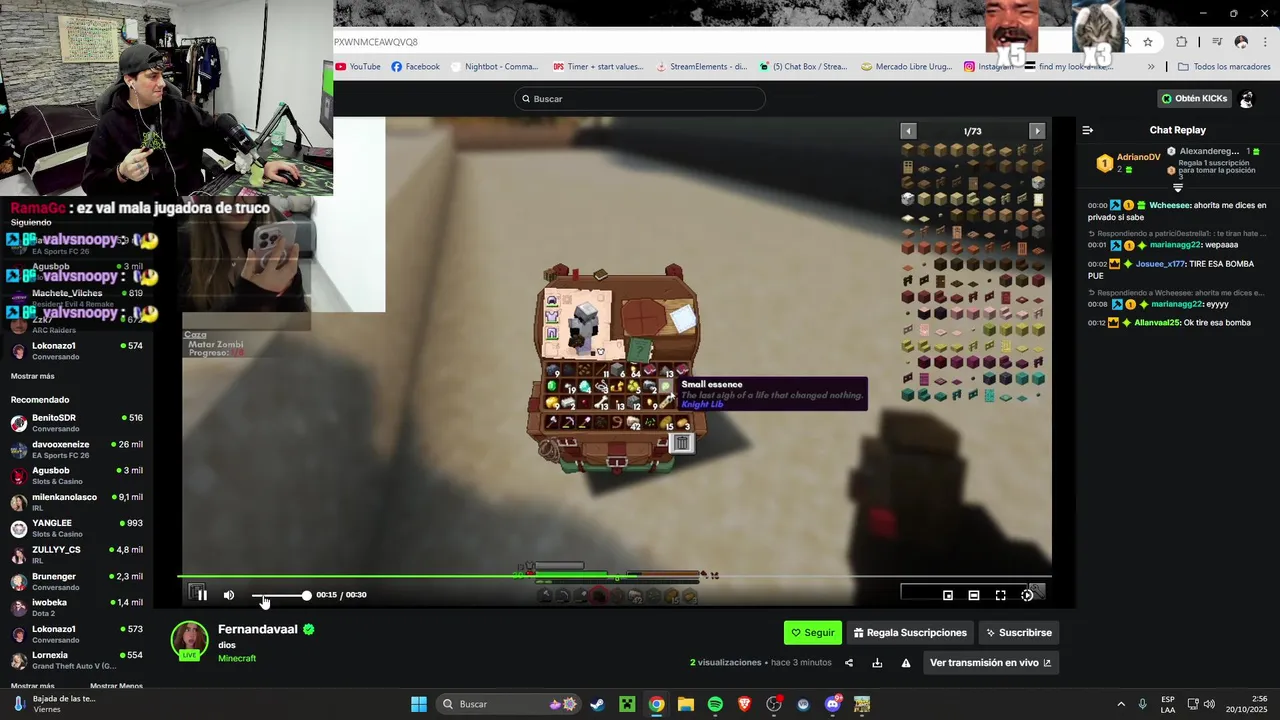Open Facebook bookmark
1280x720 pixels.
pos(415,67)
